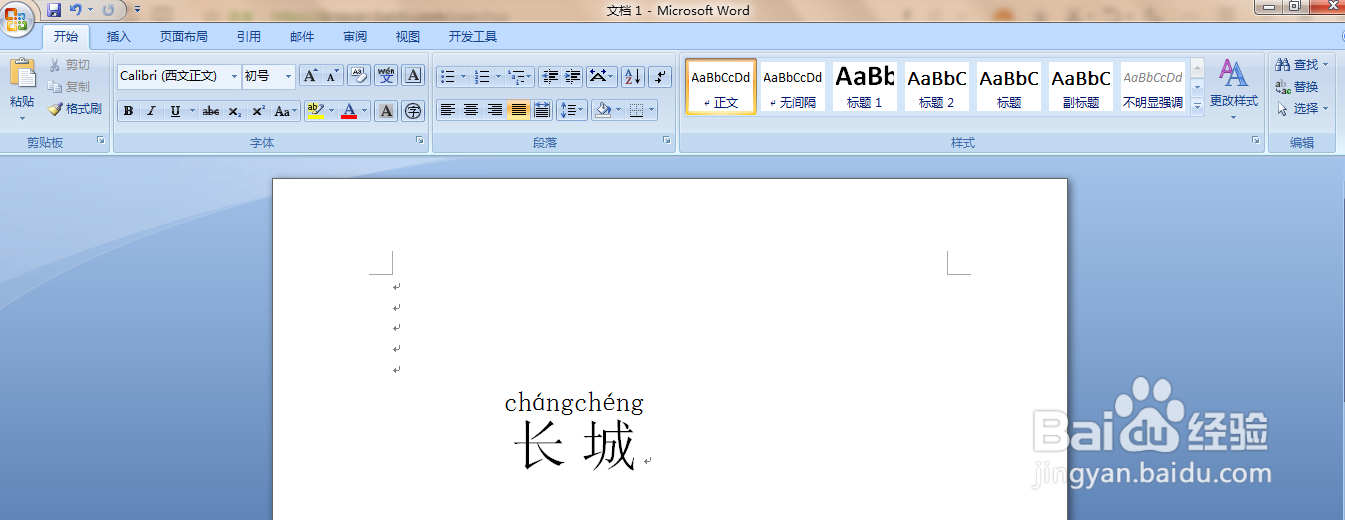Toggle show/hide paragraph marks
The width and height of the screenshot is (1345, 520).
tap(660, 76)
